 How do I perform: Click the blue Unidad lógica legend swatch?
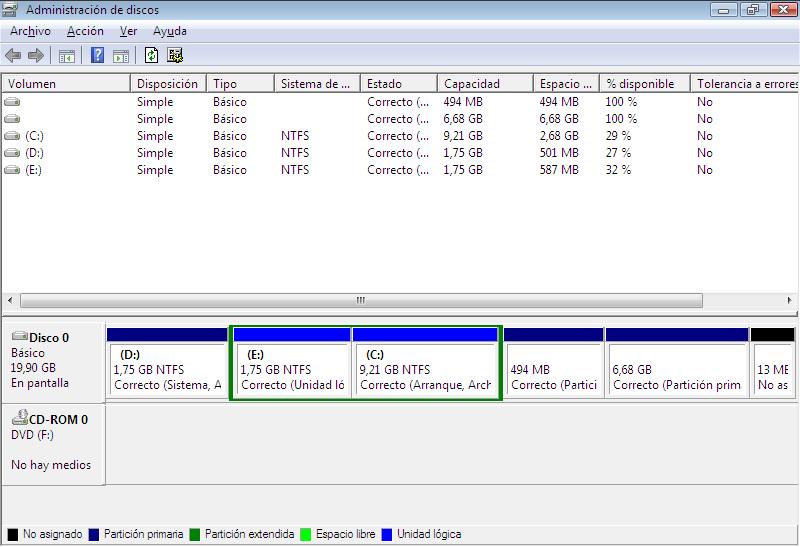(x=387, y=535)
